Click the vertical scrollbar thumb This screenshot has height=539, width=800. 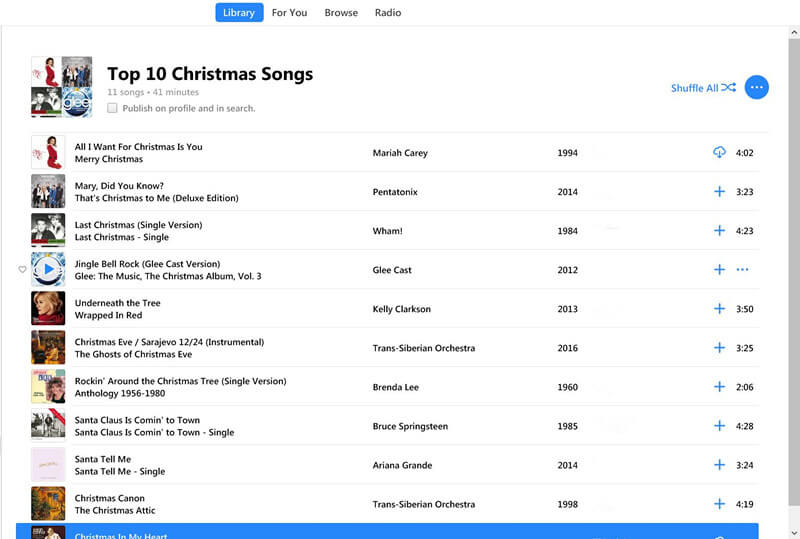tap(794, 271)
